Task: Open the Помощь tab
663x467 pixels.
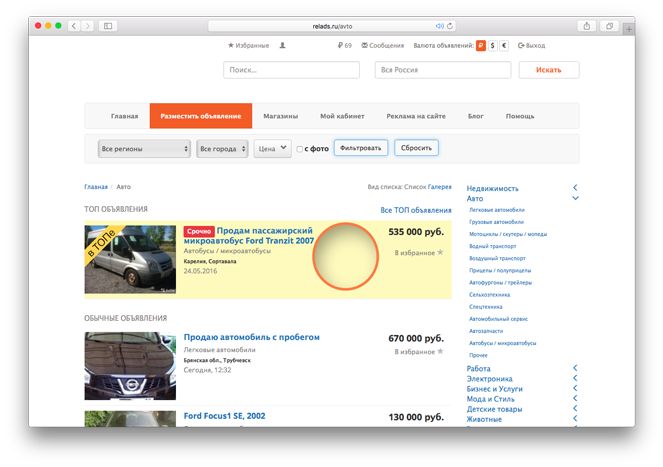Action: point(520,116)
